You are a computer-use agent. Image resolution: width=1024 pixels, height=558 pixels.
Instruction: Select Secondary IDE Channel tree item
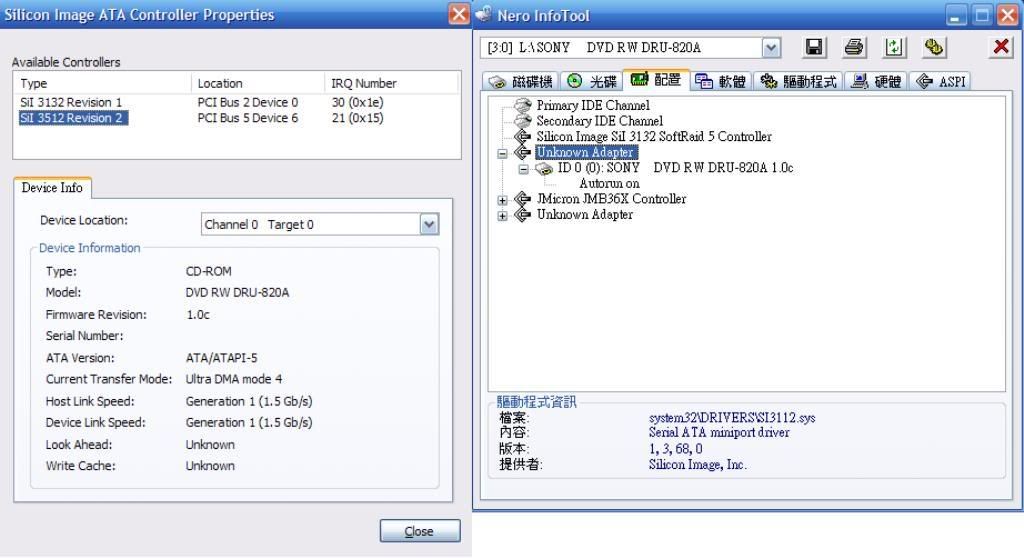[x=600, y=121]
